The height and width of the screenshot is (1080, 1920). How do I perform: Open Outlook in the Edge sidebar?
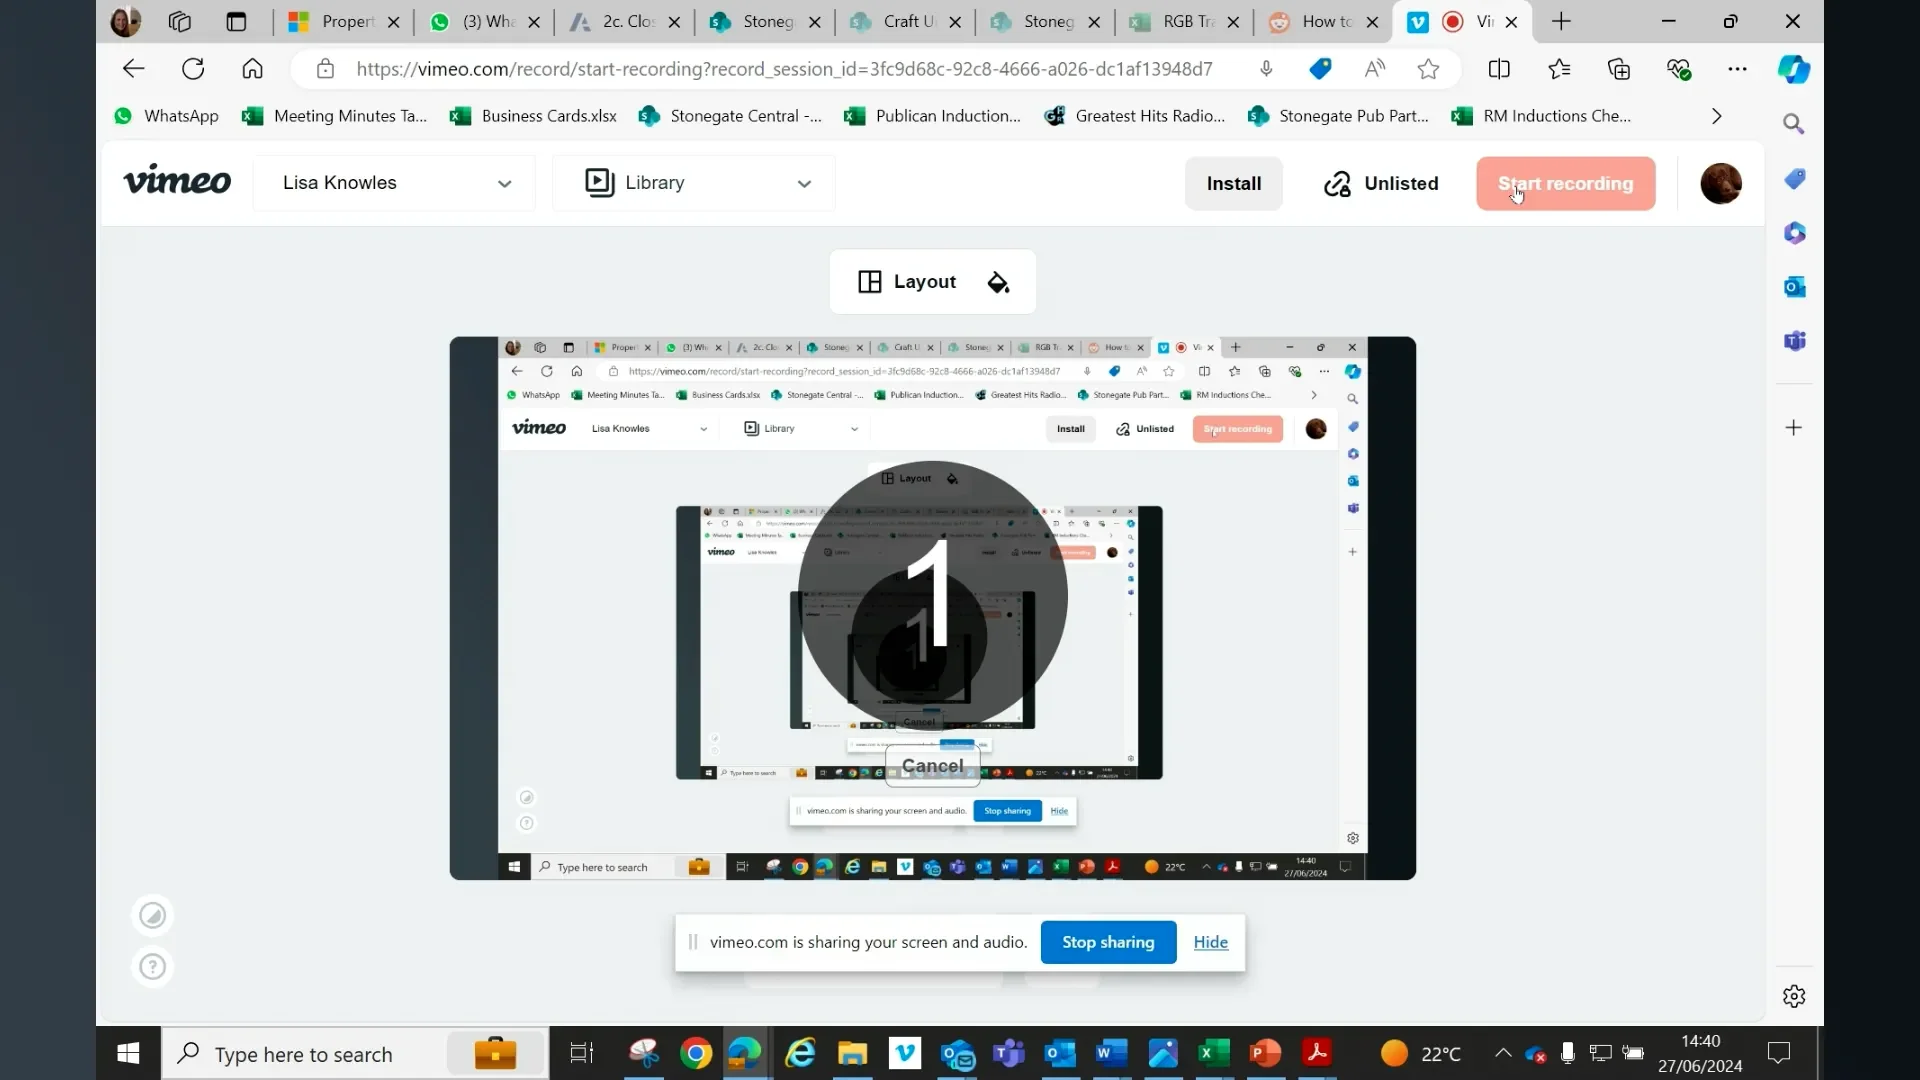(x=1794, y=287)
